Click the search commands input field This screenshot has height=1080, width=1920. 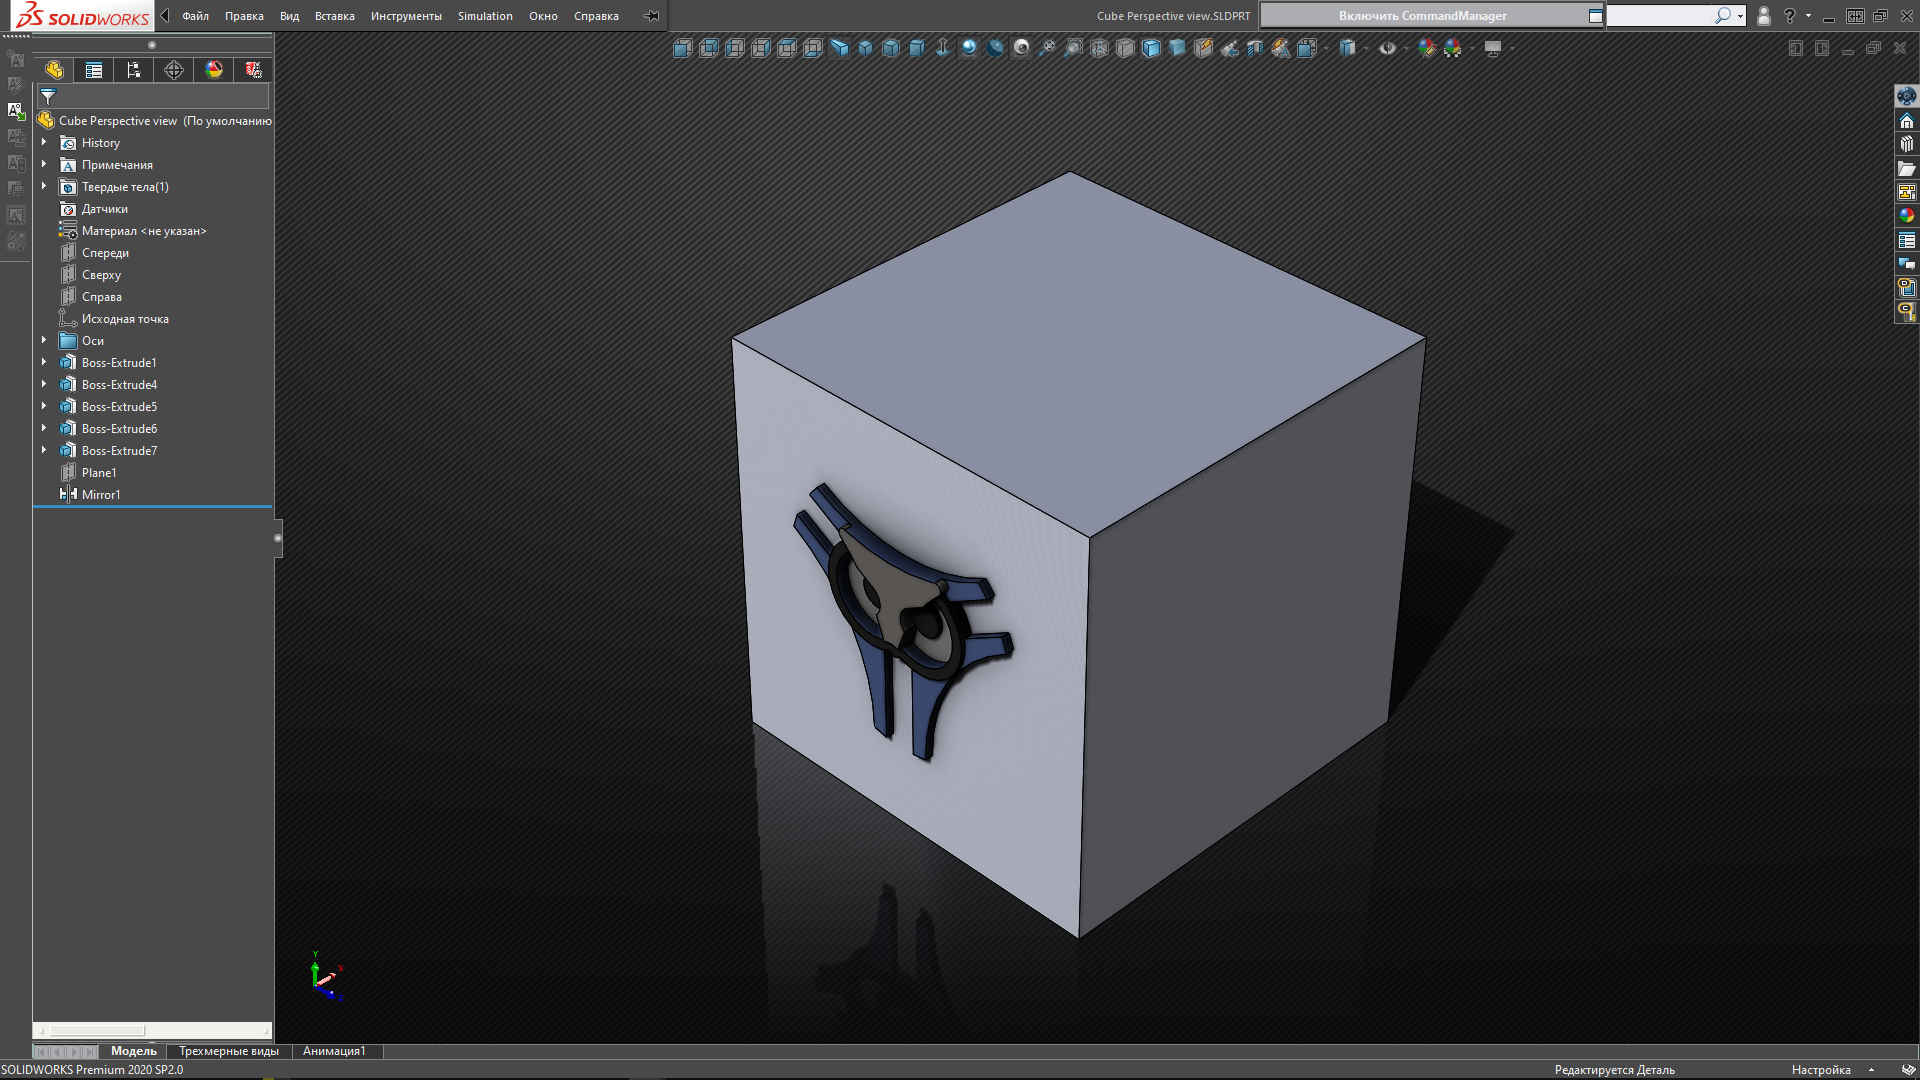(x=1660, y=16)
